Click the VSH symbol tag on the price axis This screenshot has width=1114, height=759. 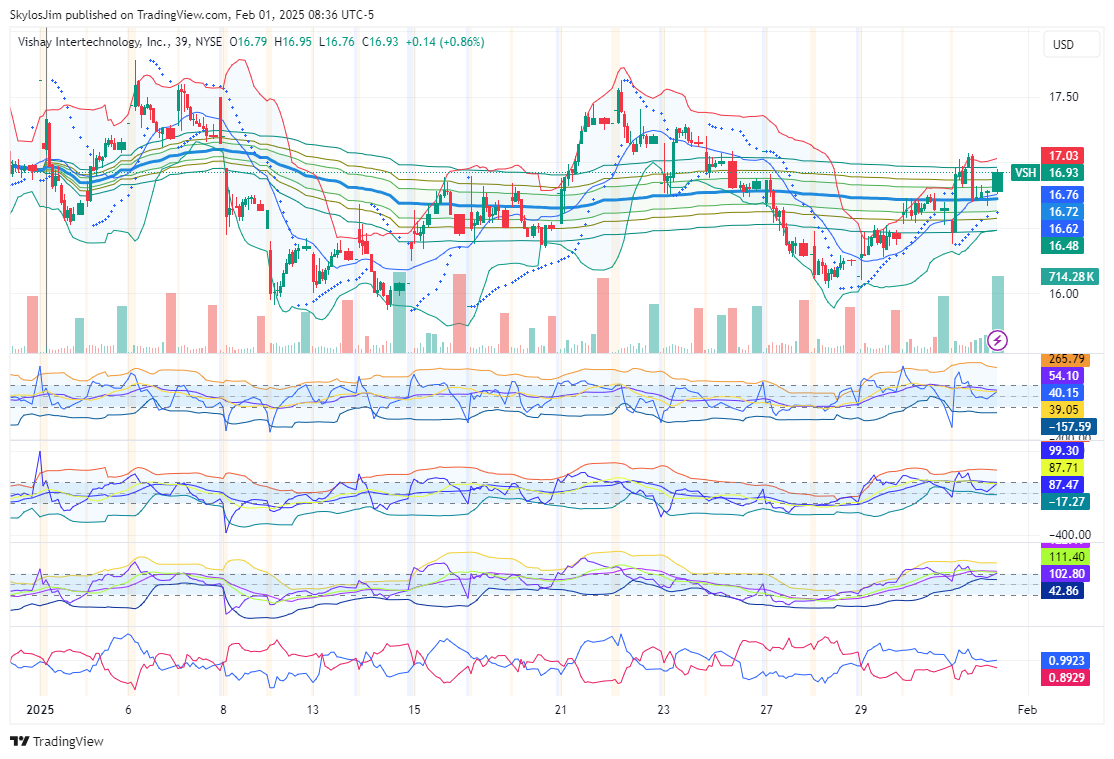pos(1024,173)
